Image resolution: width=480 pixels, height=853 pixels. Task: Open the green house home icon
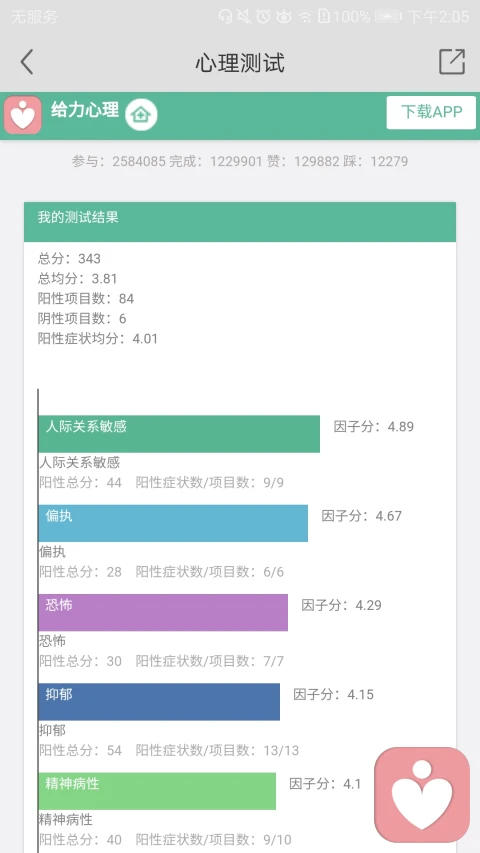pyautogui.click(x=141, y=115)
